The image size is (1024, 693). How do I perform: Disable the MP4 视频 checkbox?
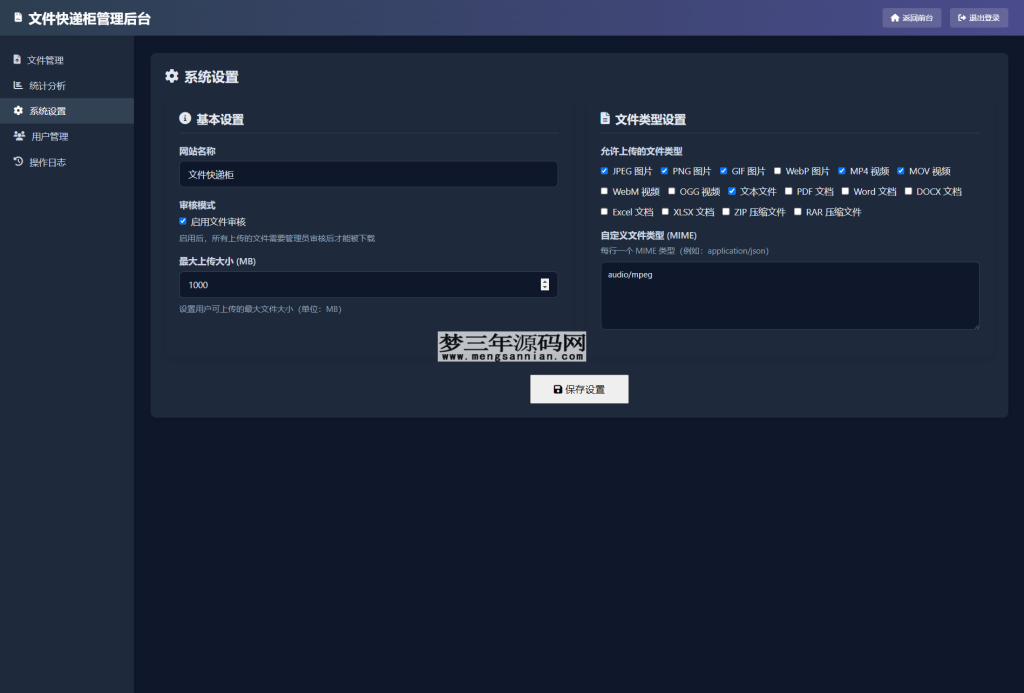(x=841, y=170)
